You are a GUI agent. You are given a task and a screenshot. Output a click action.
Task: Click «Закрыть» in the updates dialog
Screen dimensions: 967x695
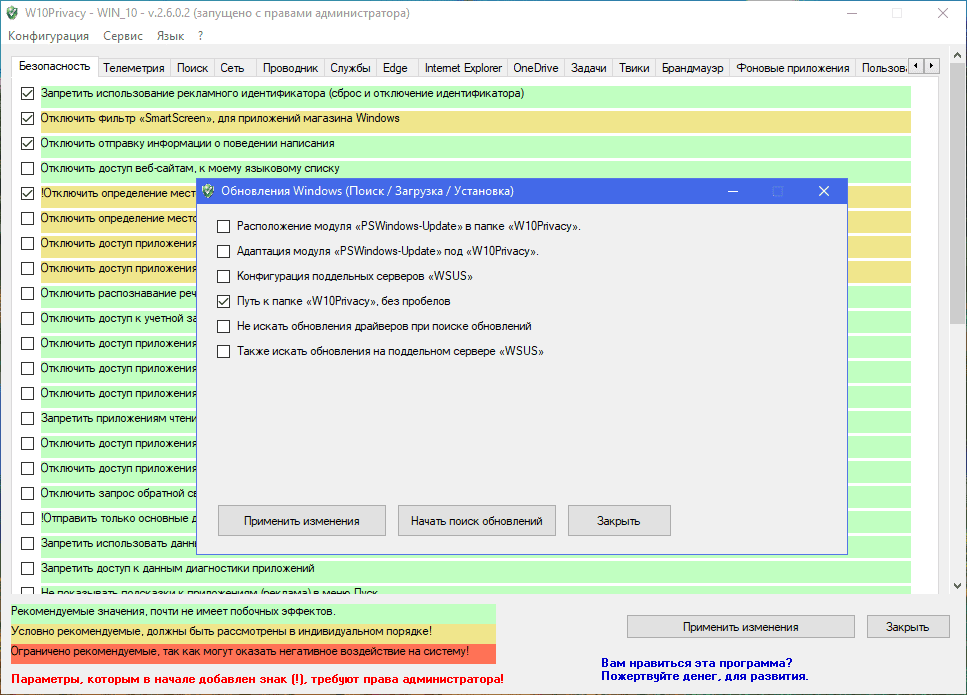(x=619, y=521)
